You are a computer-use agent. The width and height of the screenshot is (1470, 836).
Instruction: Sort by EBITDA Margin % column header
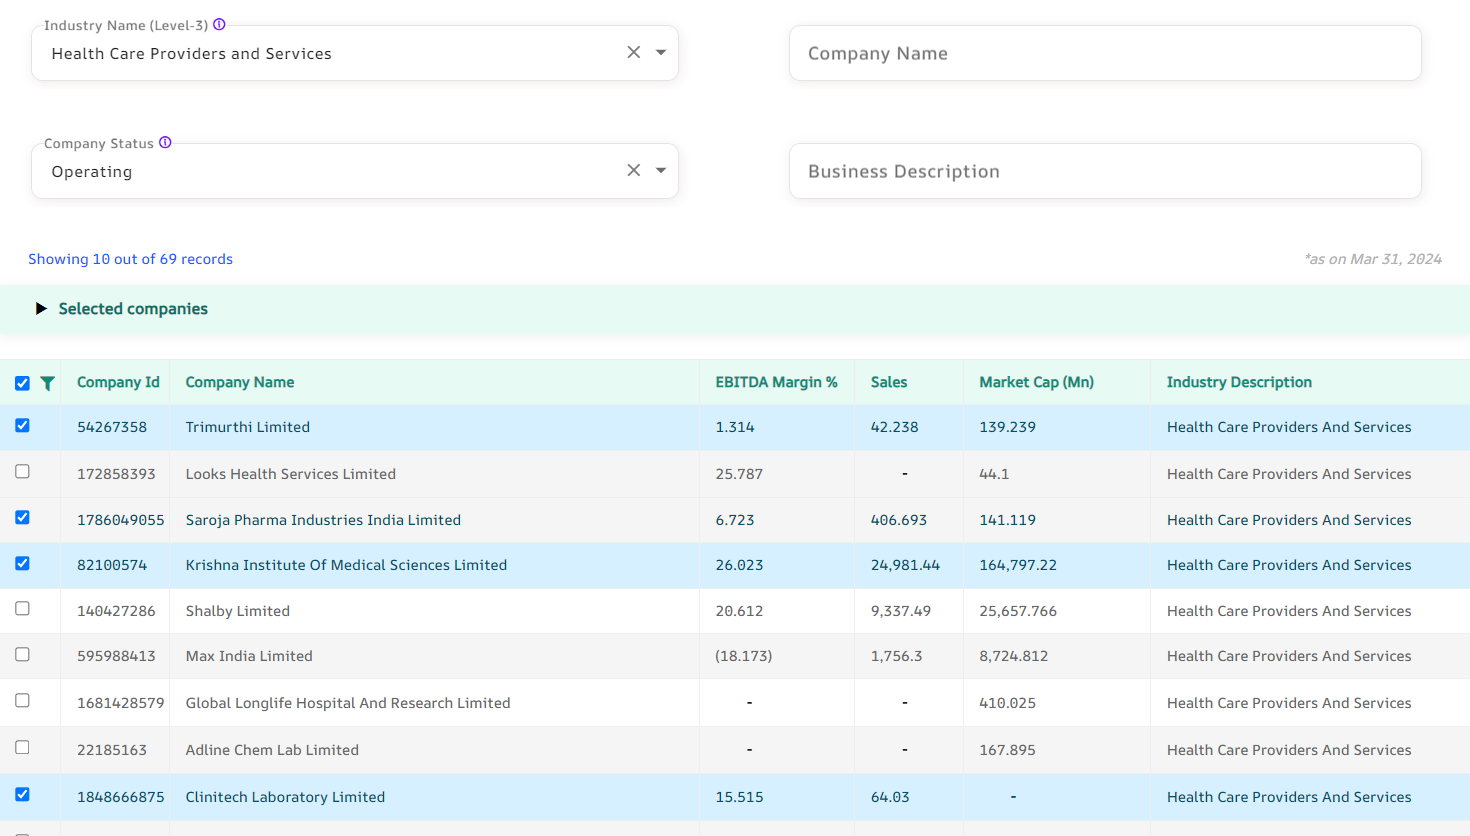coord(776,382)
